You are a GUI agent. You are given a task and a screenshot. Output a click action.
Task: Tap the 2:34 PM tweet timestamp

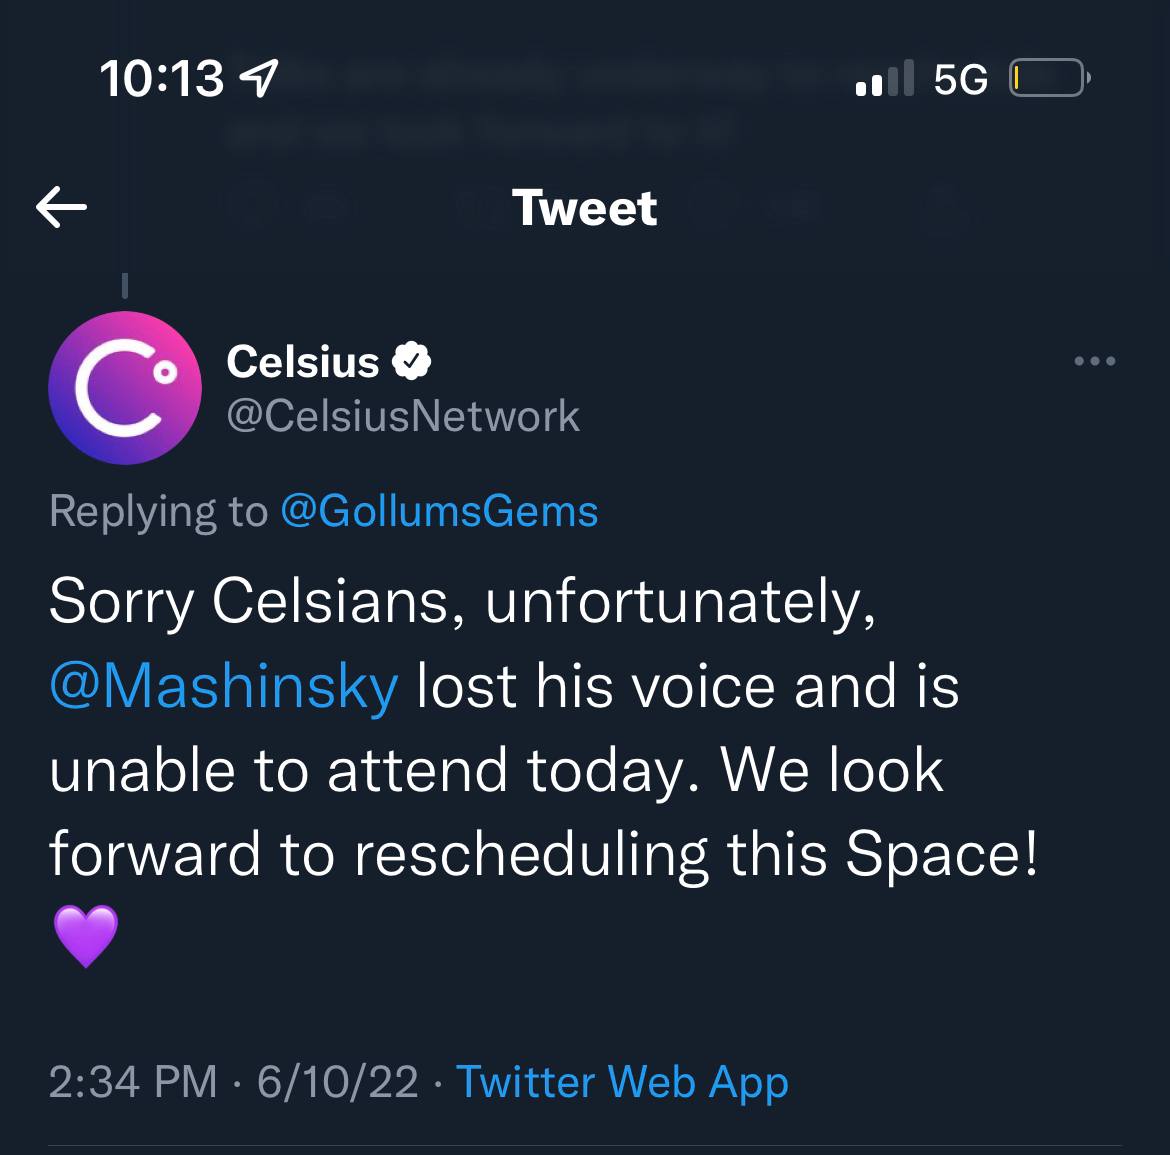tap(133, 1082)
